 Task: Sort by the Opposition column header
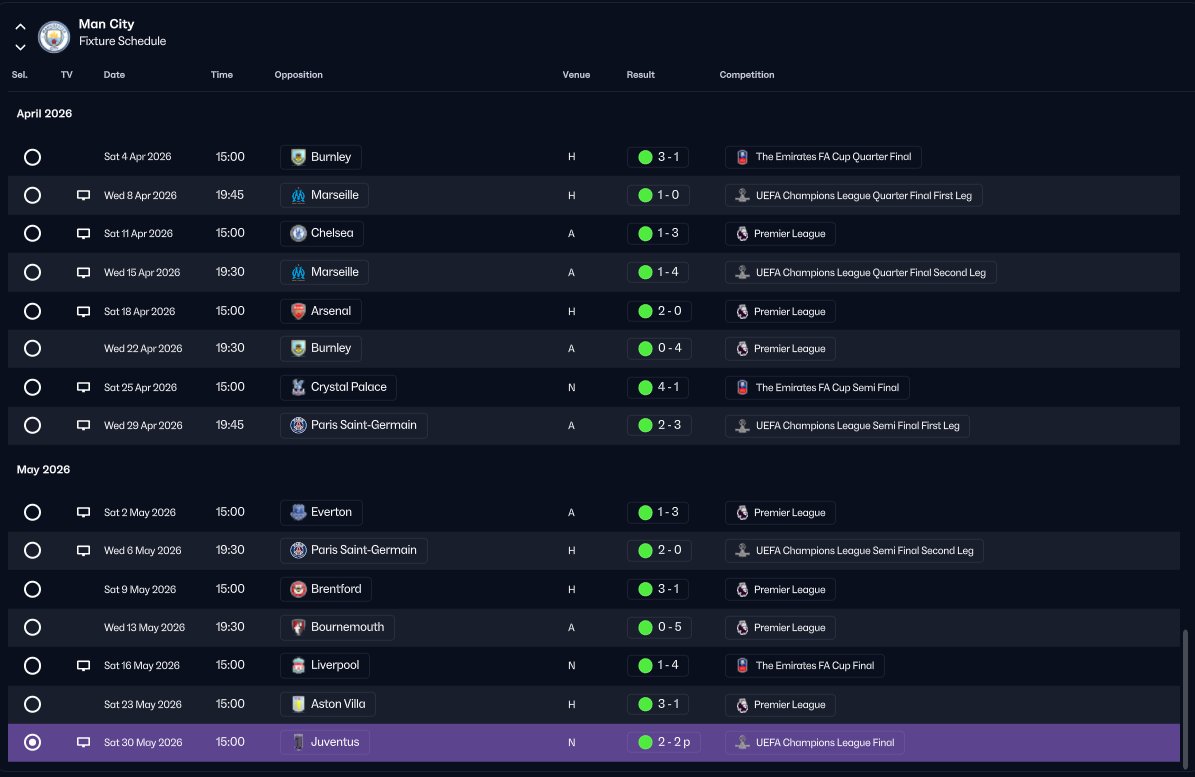point(299,75)
